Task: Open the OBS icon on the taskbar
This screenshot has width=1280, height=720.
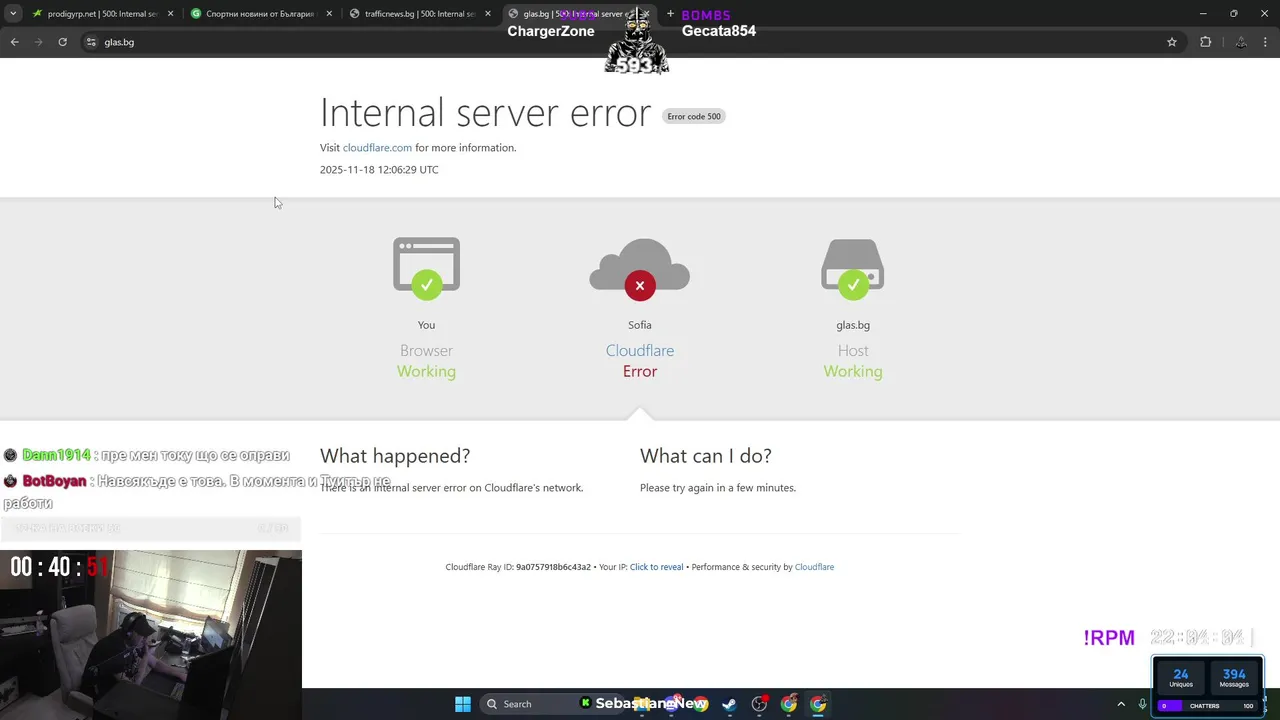Action: click(x=759, y=704)
